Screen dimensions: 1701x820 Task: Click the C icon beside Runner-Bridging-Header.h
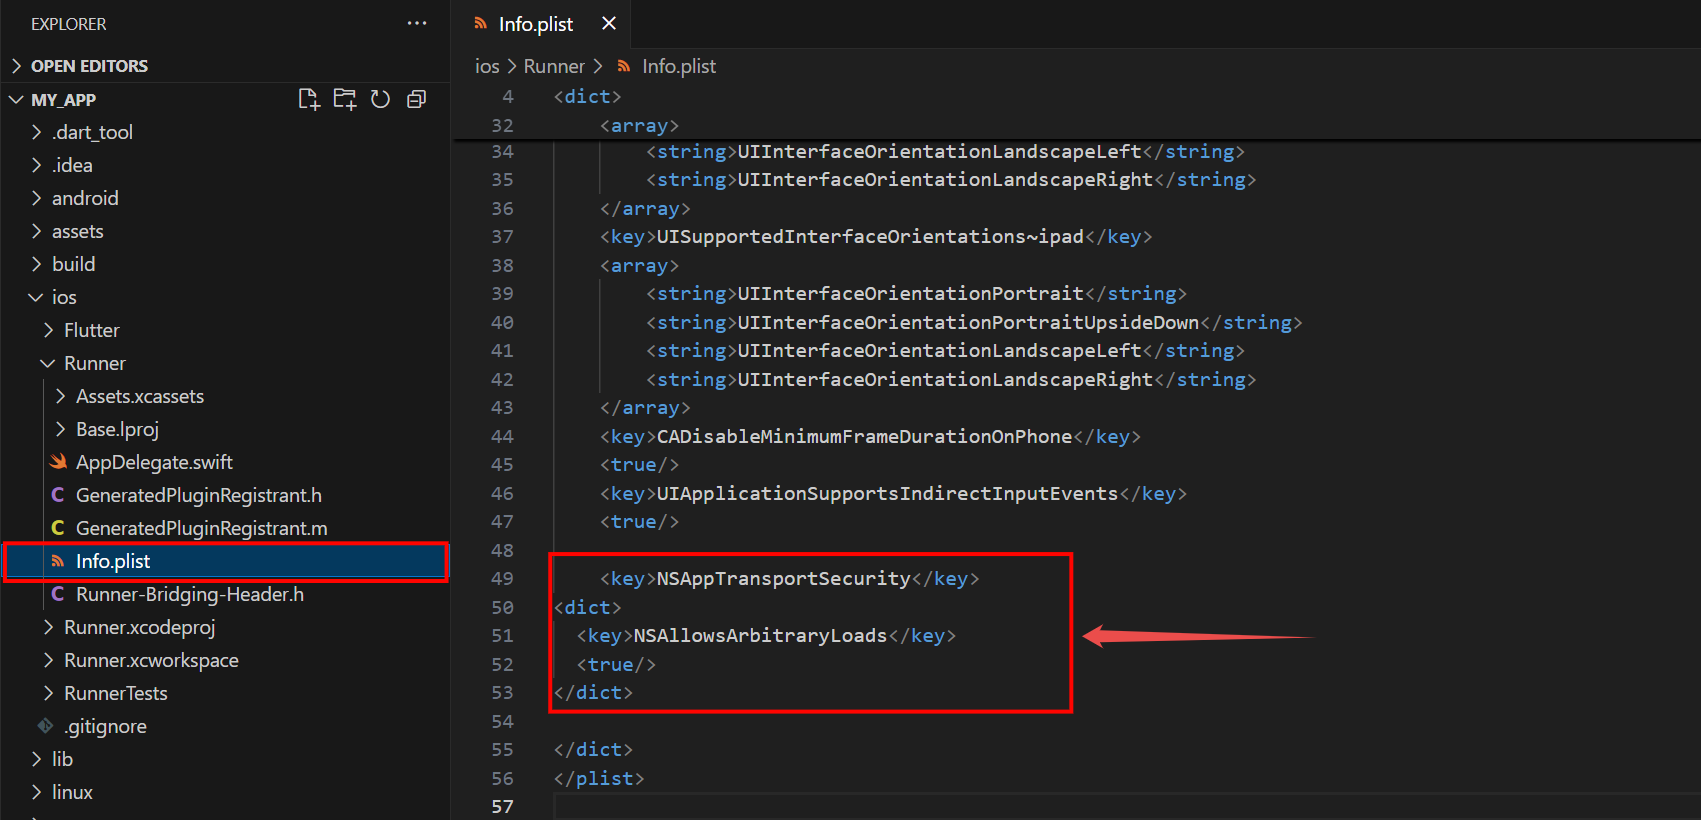(58, 594)
